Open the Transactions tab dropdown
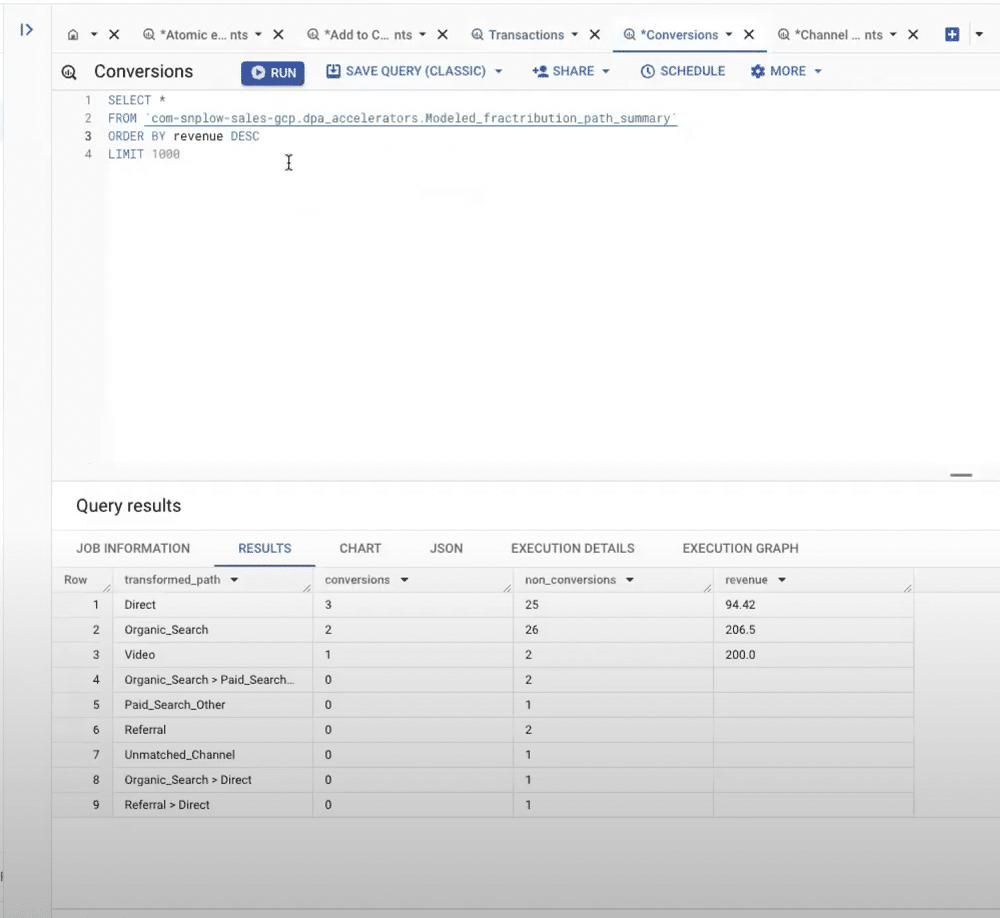1000x918 pixels. pyautogui.click(x=575, y=34)
